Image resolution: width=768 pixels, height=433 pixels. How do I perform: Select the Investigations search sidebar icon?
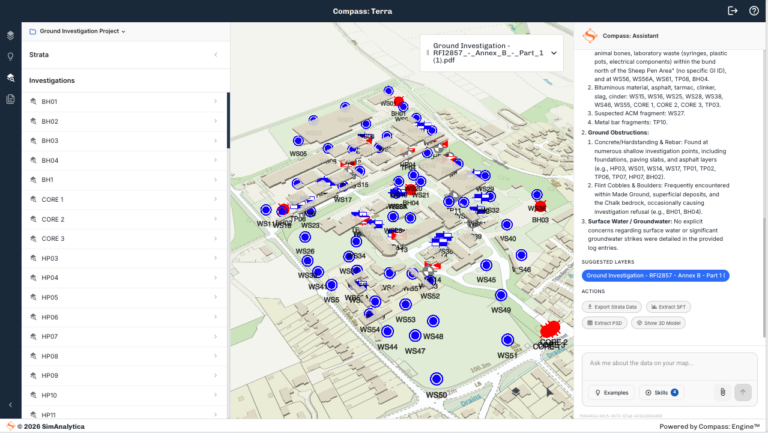(x=10, y=77)
